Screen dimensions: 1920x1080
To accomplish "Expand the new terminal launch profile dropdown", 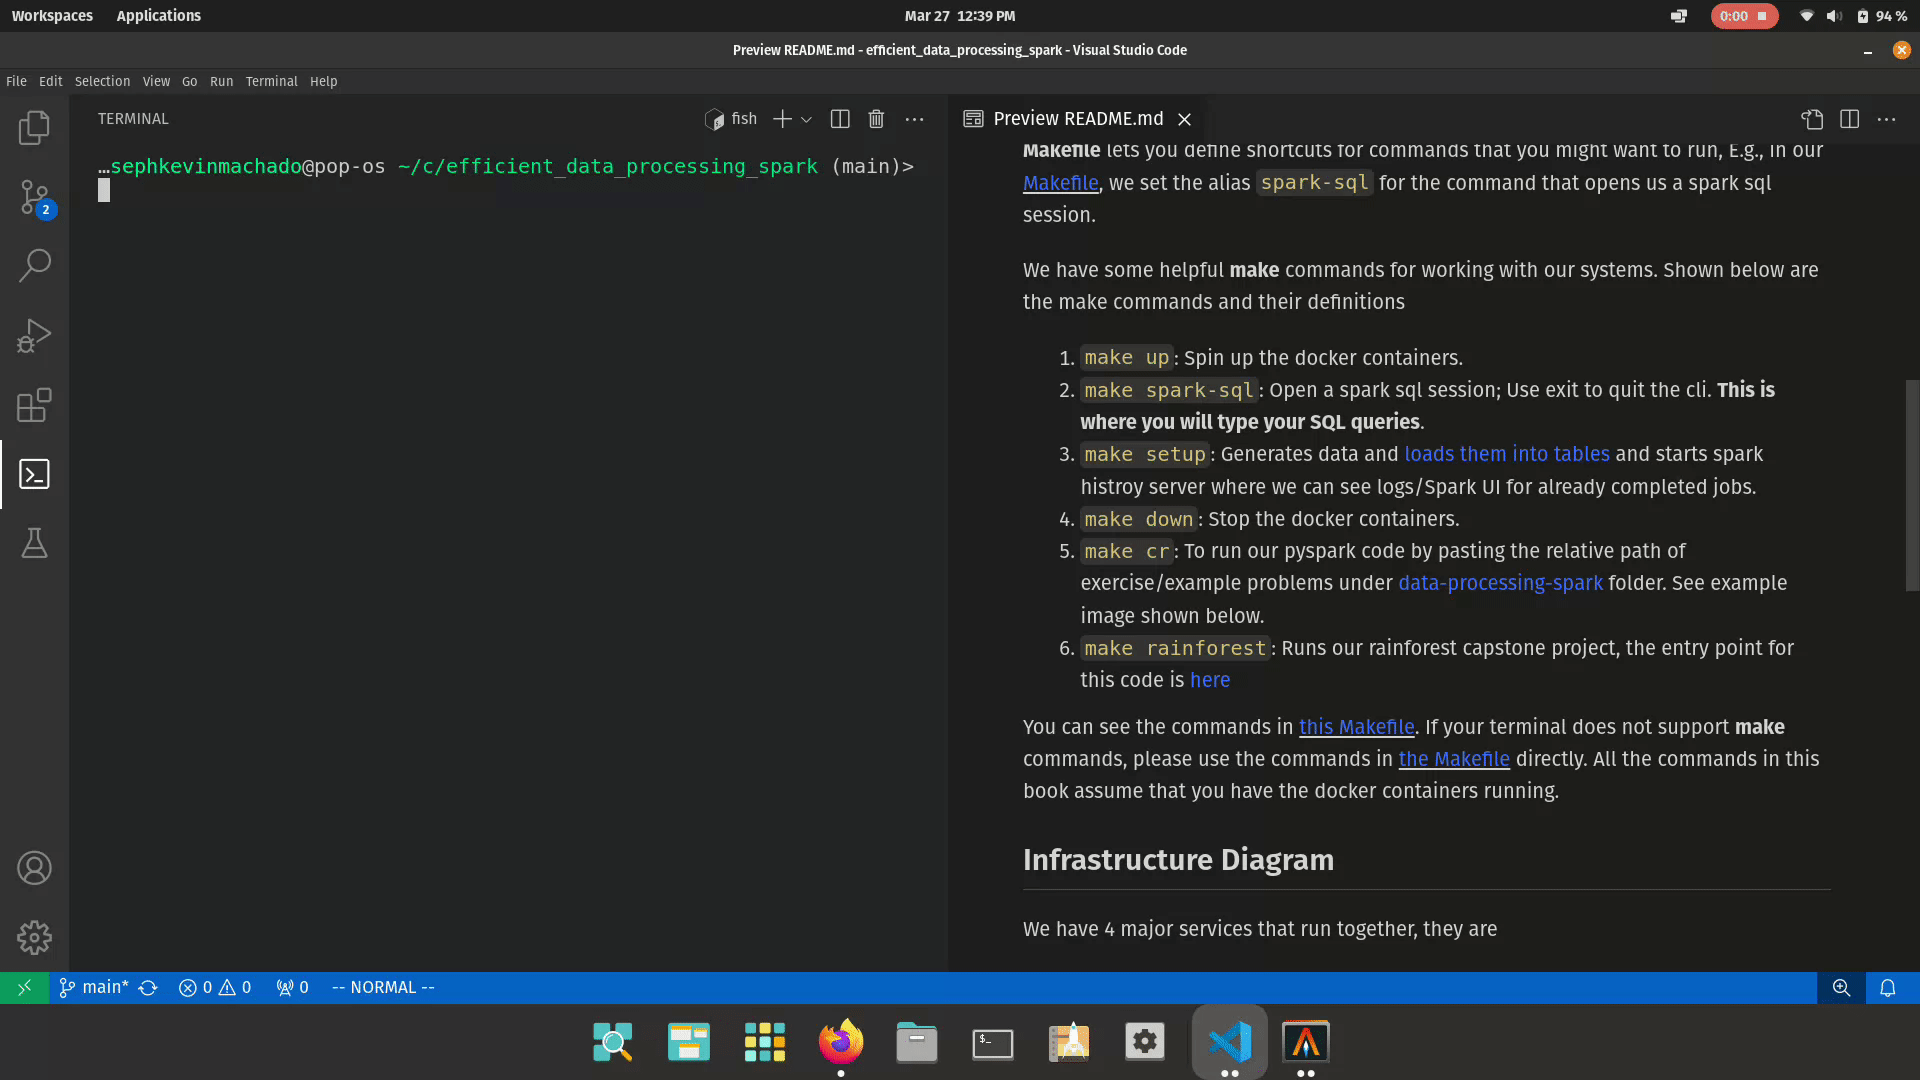I will point(806,119).
